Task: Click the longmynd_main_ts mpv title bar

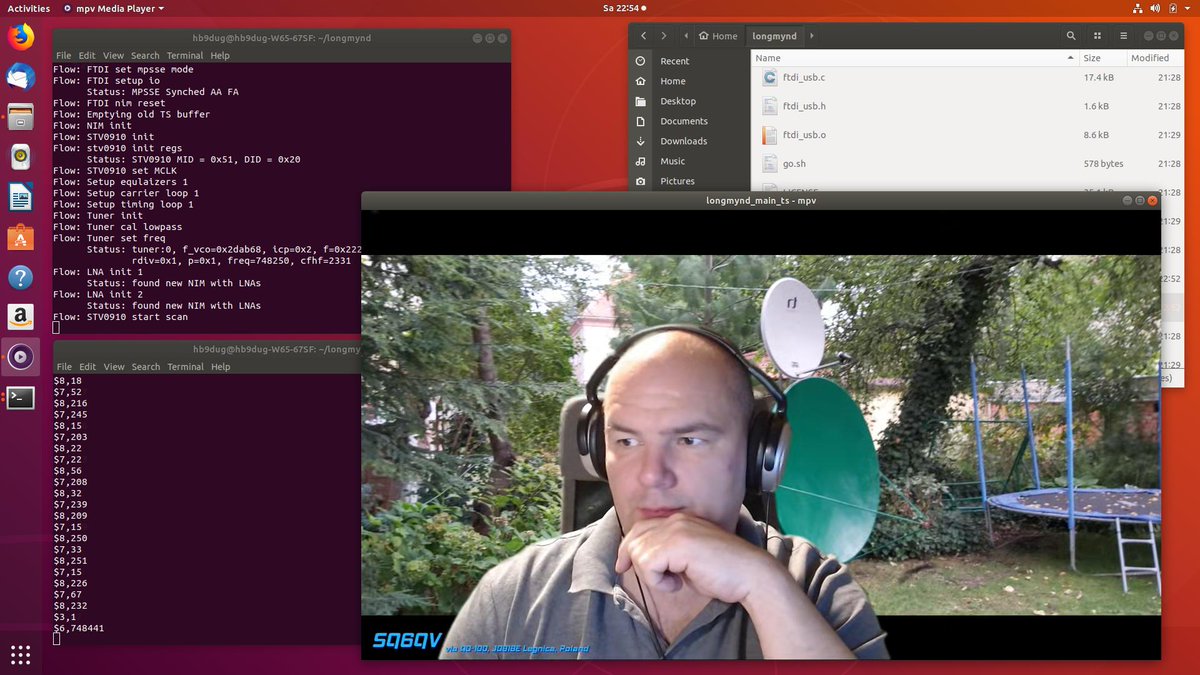Action: 761,201
